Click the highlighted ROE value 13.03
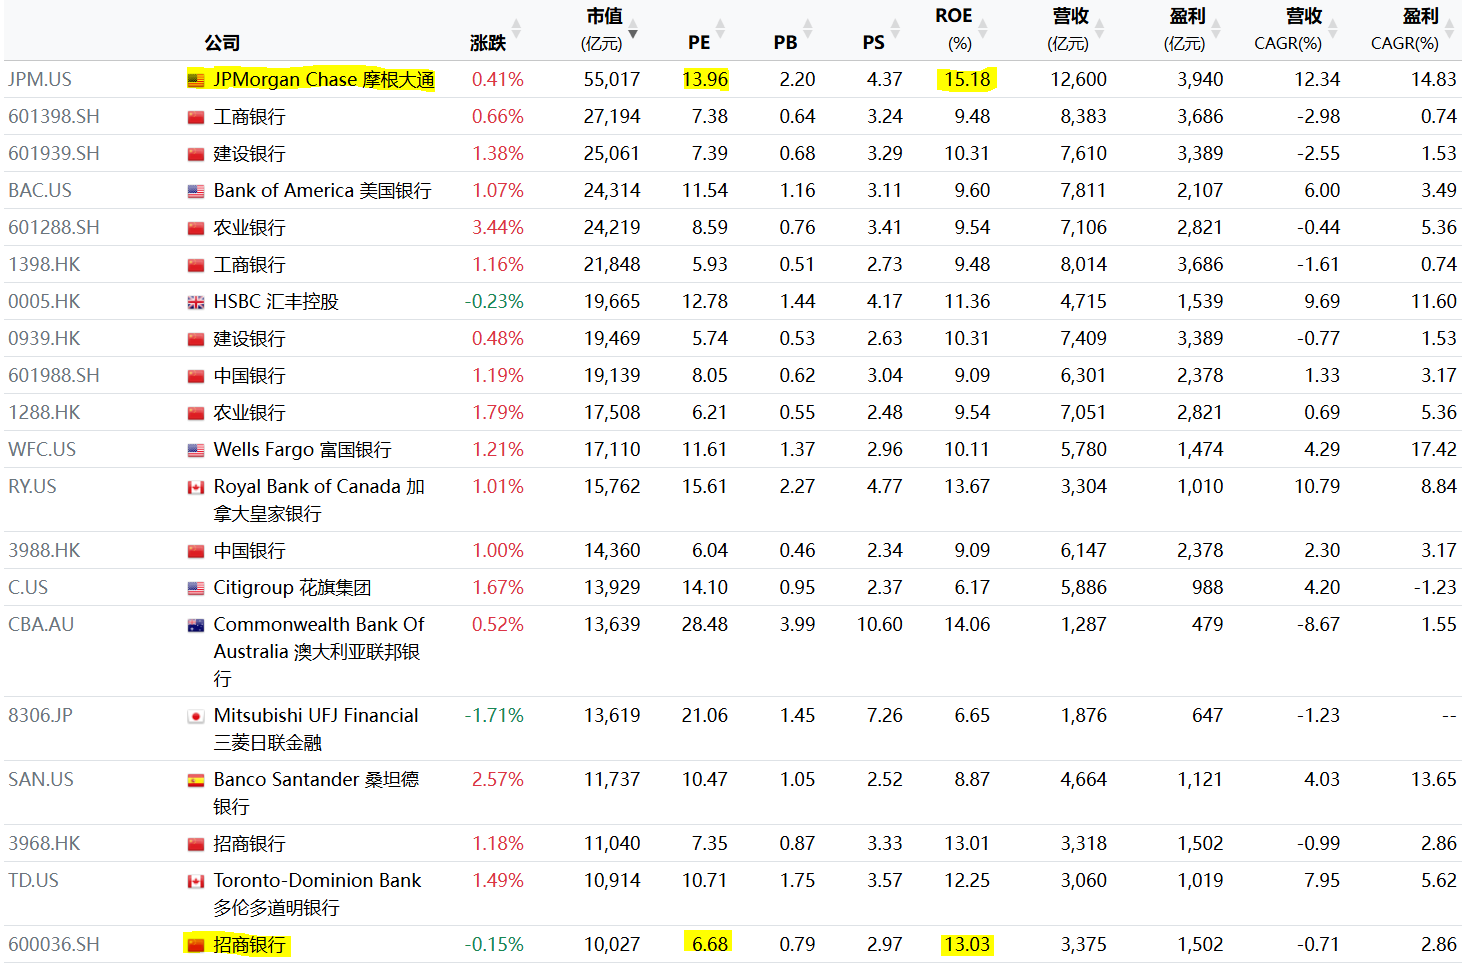This screenshot has height=969, width=1474. tap(967, 945)
